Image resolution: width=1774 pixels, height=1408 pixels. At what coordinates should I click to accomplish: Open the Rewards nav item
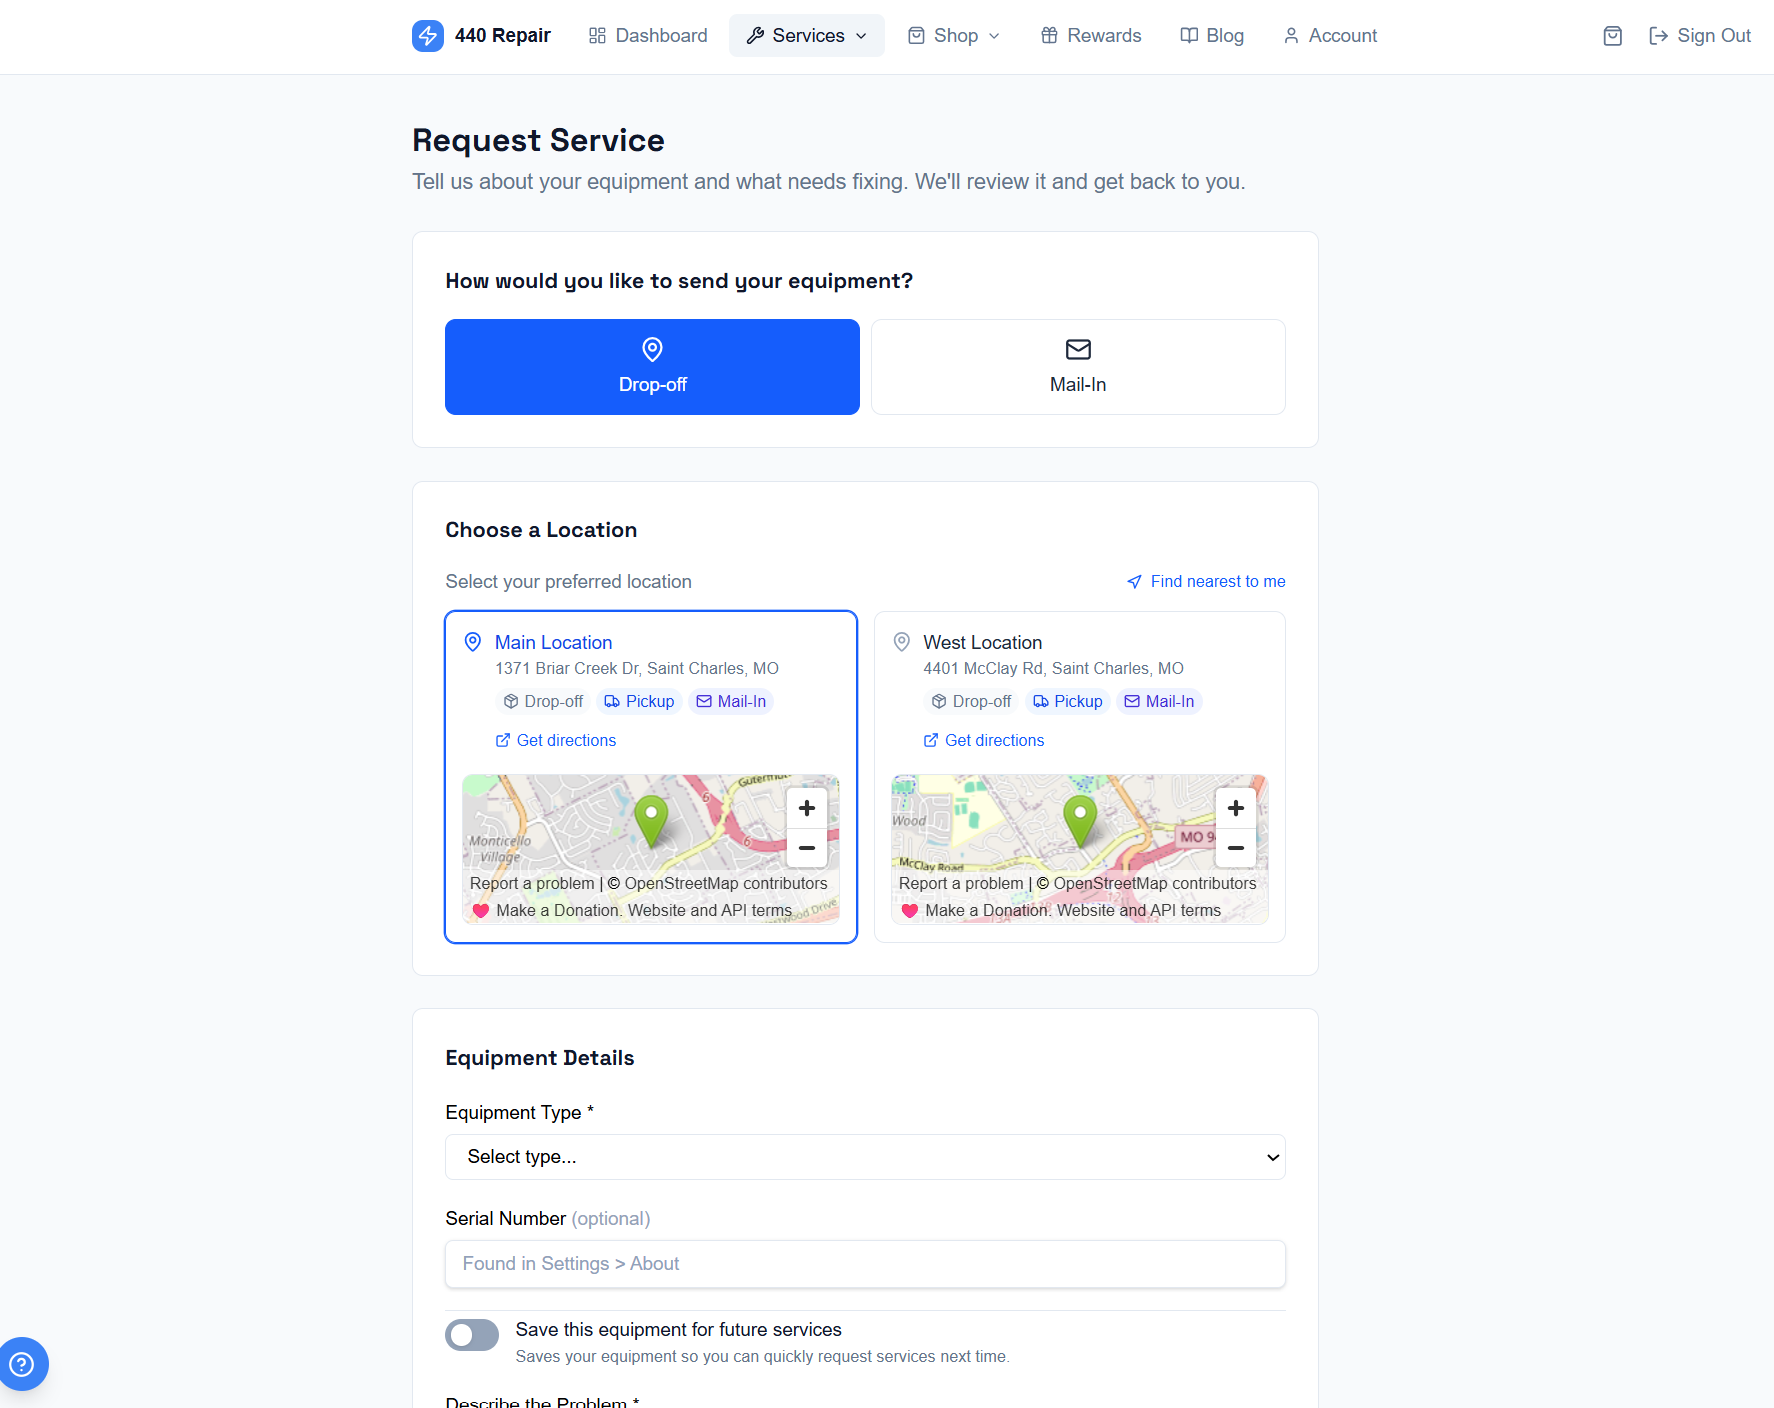pyautogui.click(x=1091, y=36)
